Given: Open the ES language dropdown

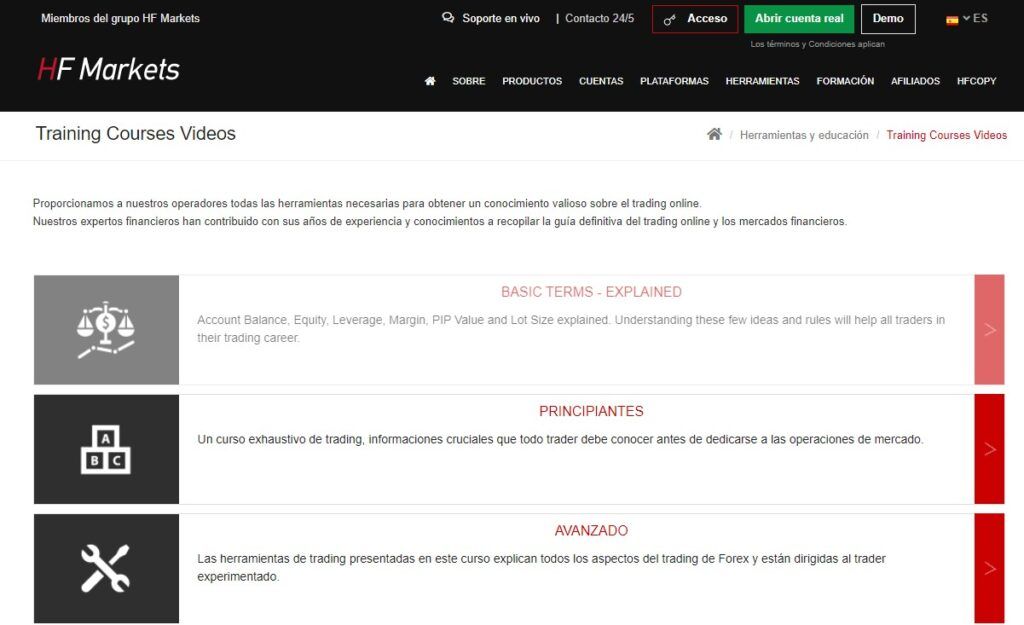Looking at the screenshot, I should click(x=975, y=18).
